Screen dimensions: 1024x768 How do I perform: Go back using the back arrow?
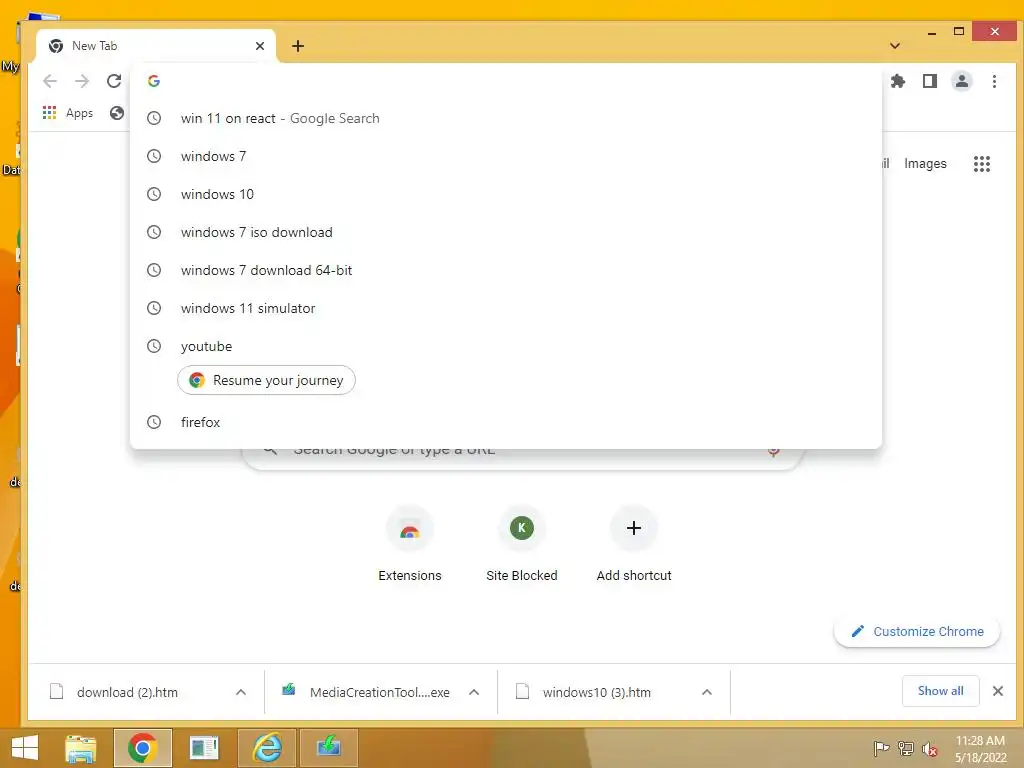click(x=50, y=81)
